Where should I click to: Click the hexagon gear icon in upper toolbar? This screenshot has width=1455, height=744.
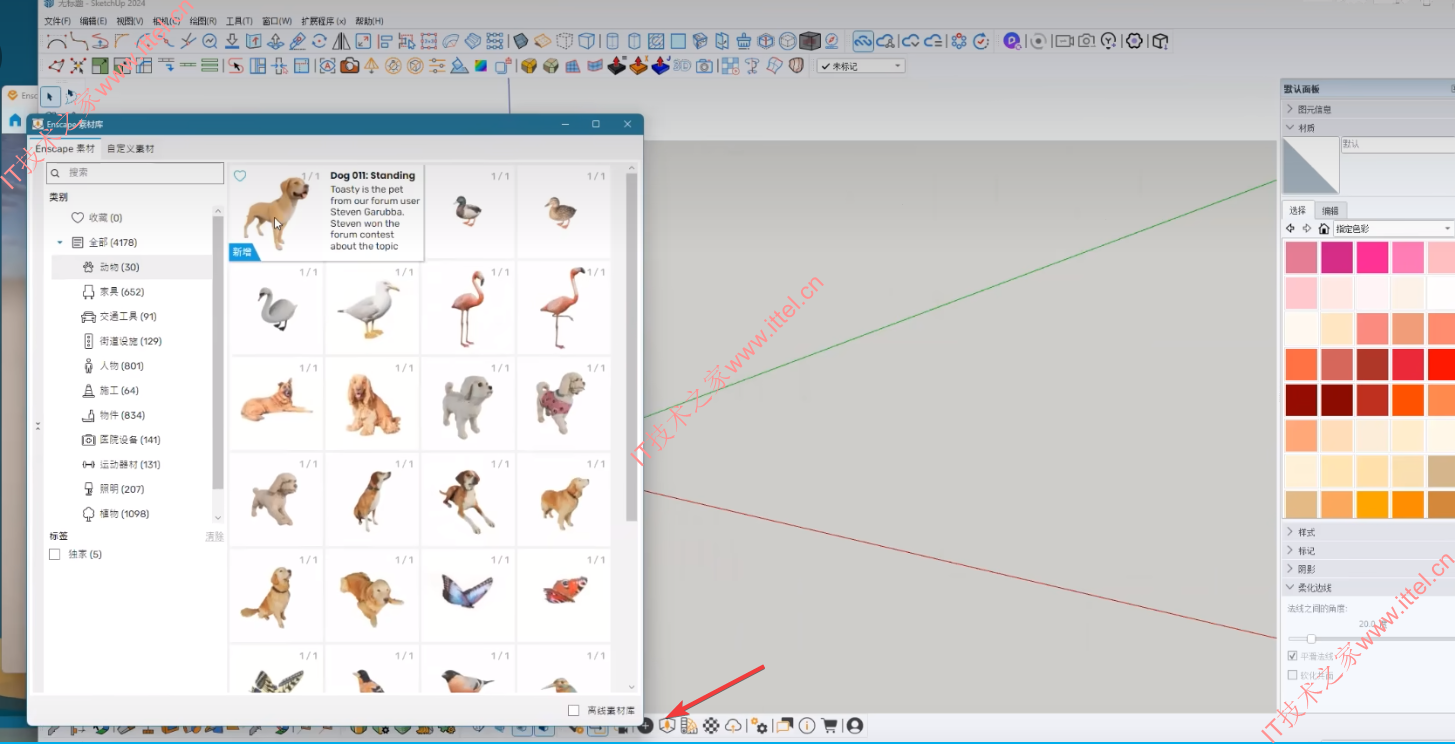[x=1134, y=41]
